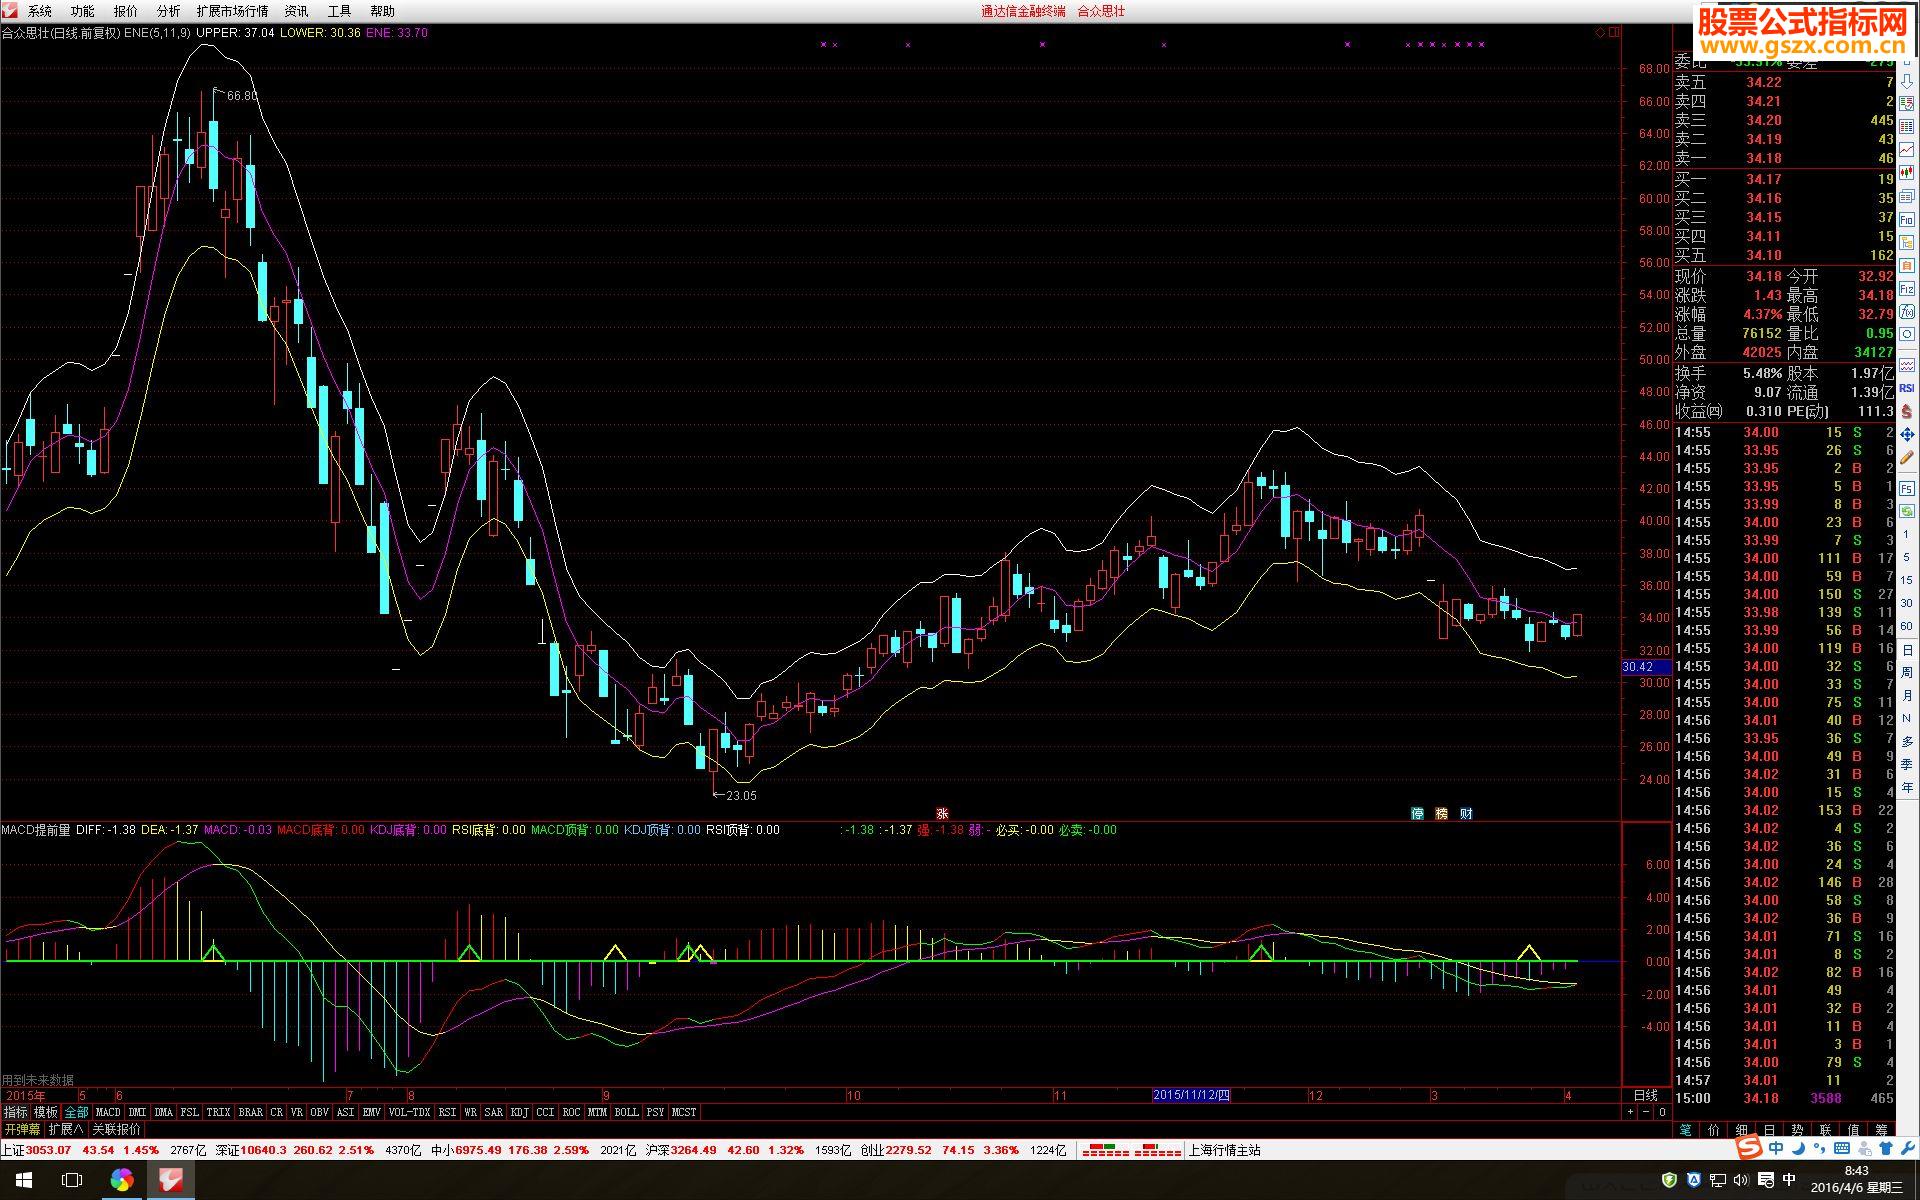Select the four-arrow move tool icon
Image resolution: width=1920 pixels, height=1200 pixels.
pos(1907,434)
